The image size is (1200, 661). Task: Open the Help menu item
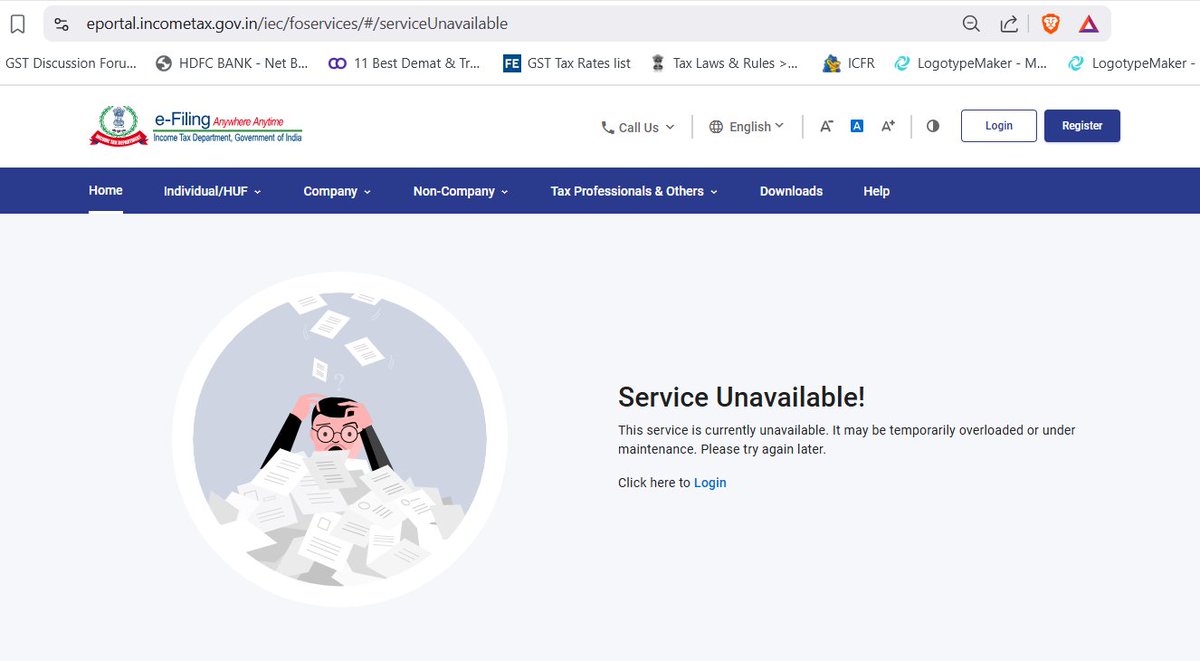[x=876, y=191]
